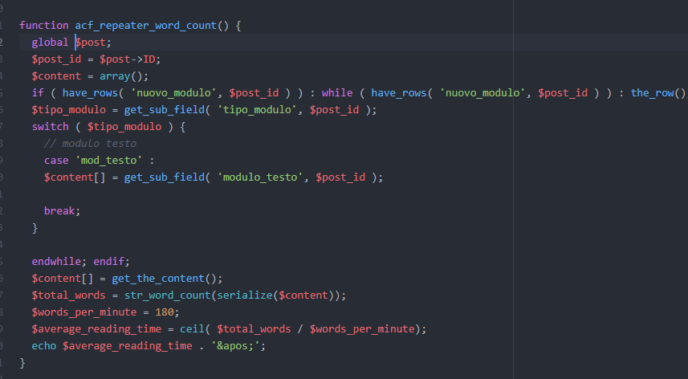Click the 'case' keyword

pyautogui.click(x=56, y=161)
